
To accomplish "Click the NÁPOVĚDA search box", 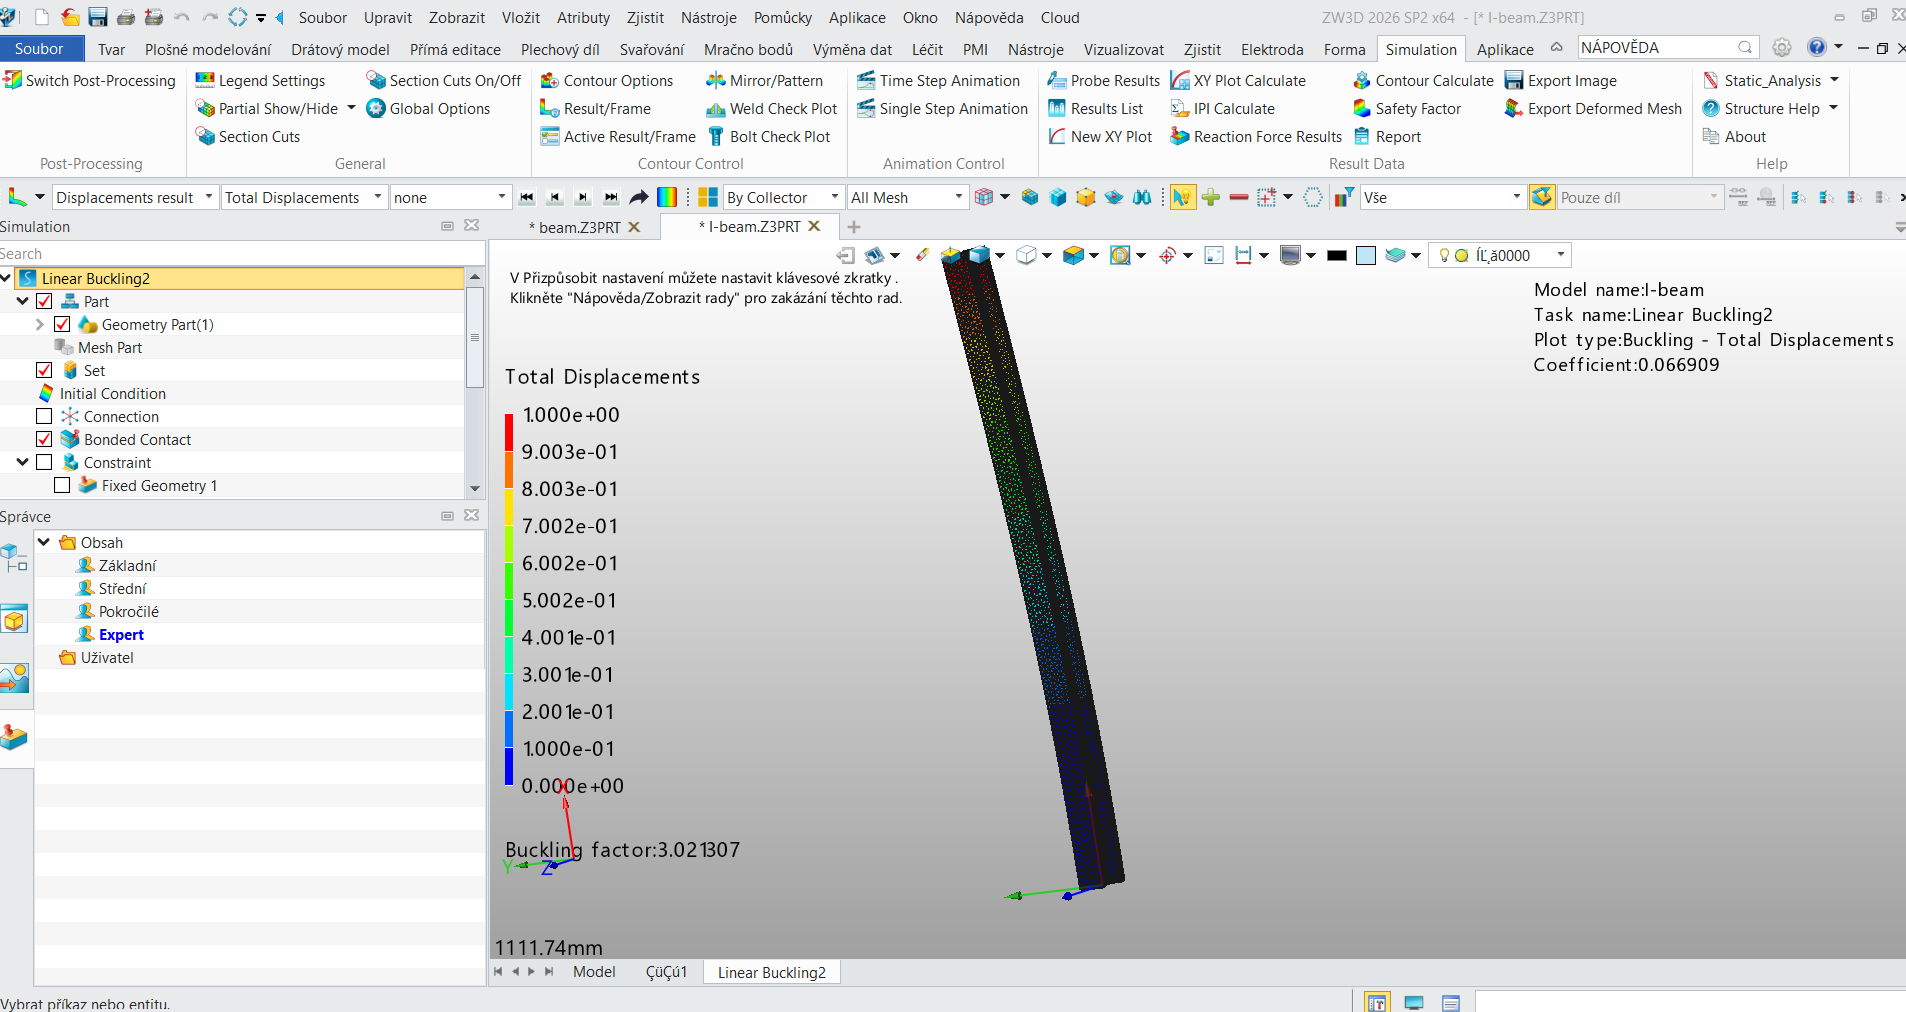I will 1667,47.
